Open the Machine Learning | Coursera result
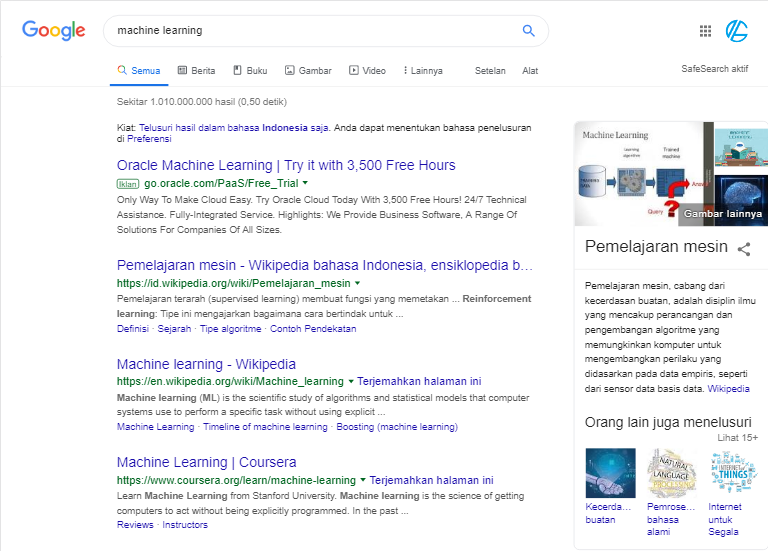The height and width of the screenshot is (551, 768). click(x=206, y=462)
